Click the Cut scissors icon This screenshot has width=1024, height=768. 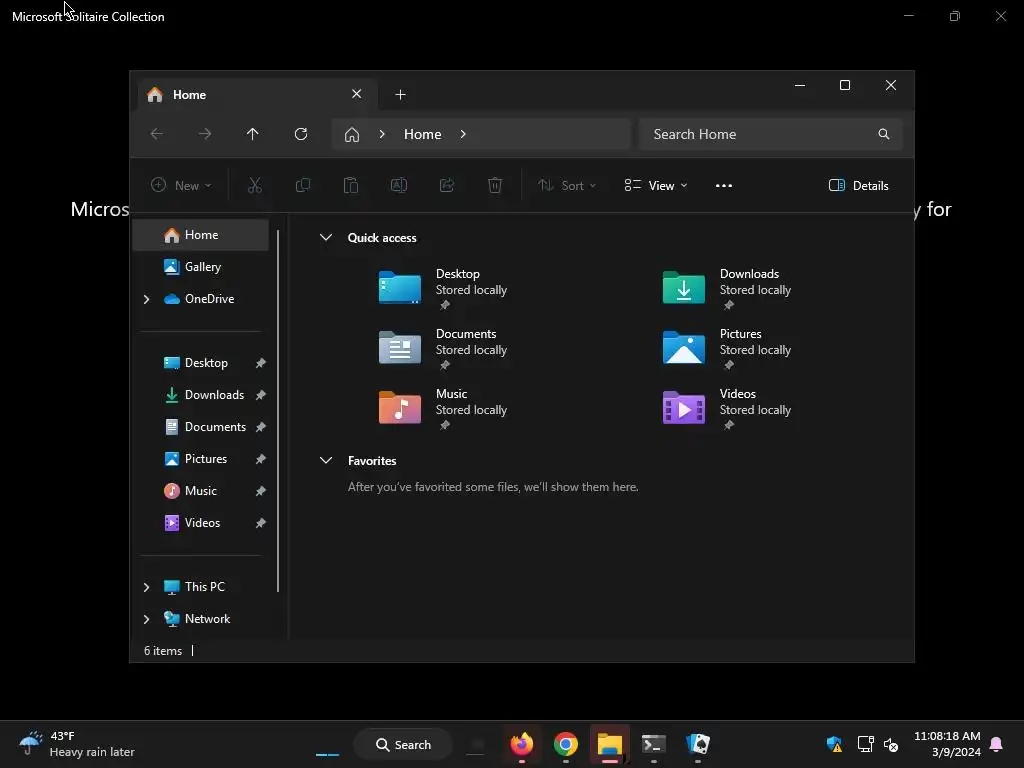click(255, 185)
